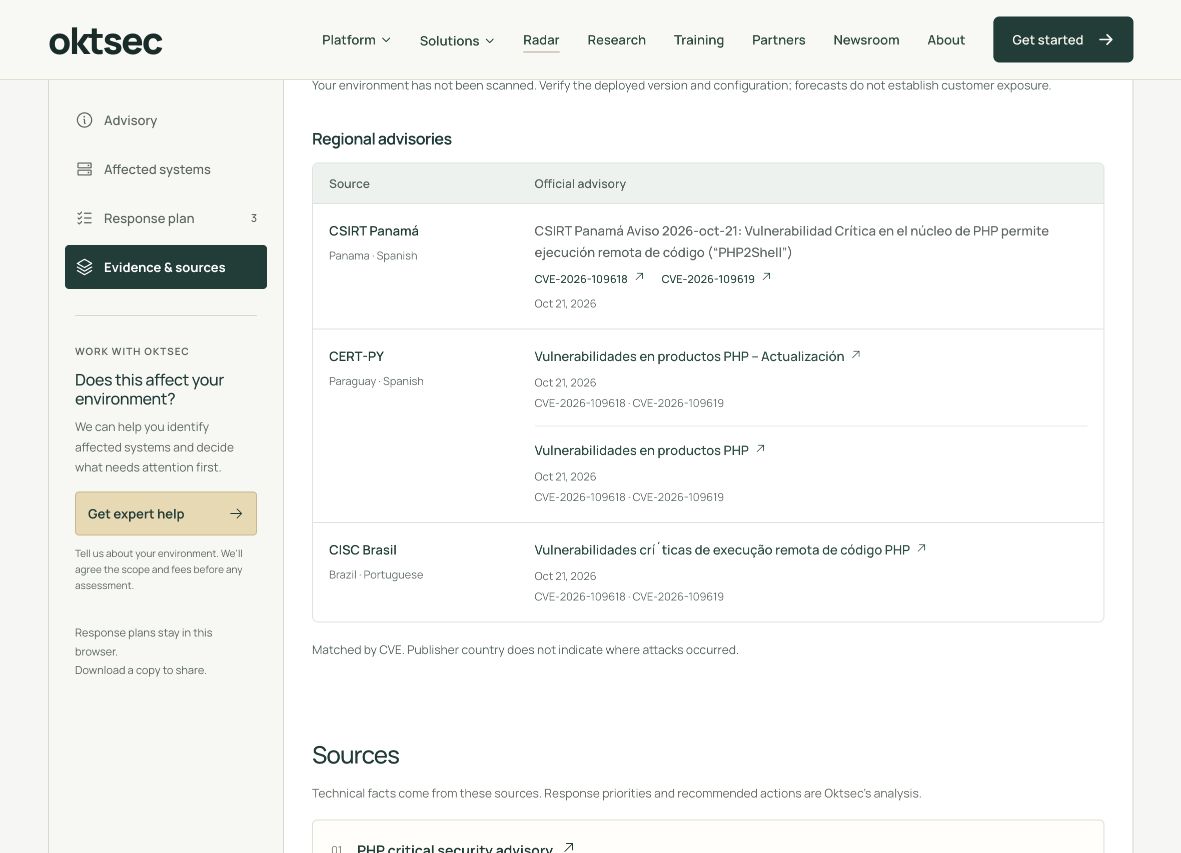Click the Brazil · Portuguese label
Viewport: 1181px width, 853px height.
click(x=376, y=574)
